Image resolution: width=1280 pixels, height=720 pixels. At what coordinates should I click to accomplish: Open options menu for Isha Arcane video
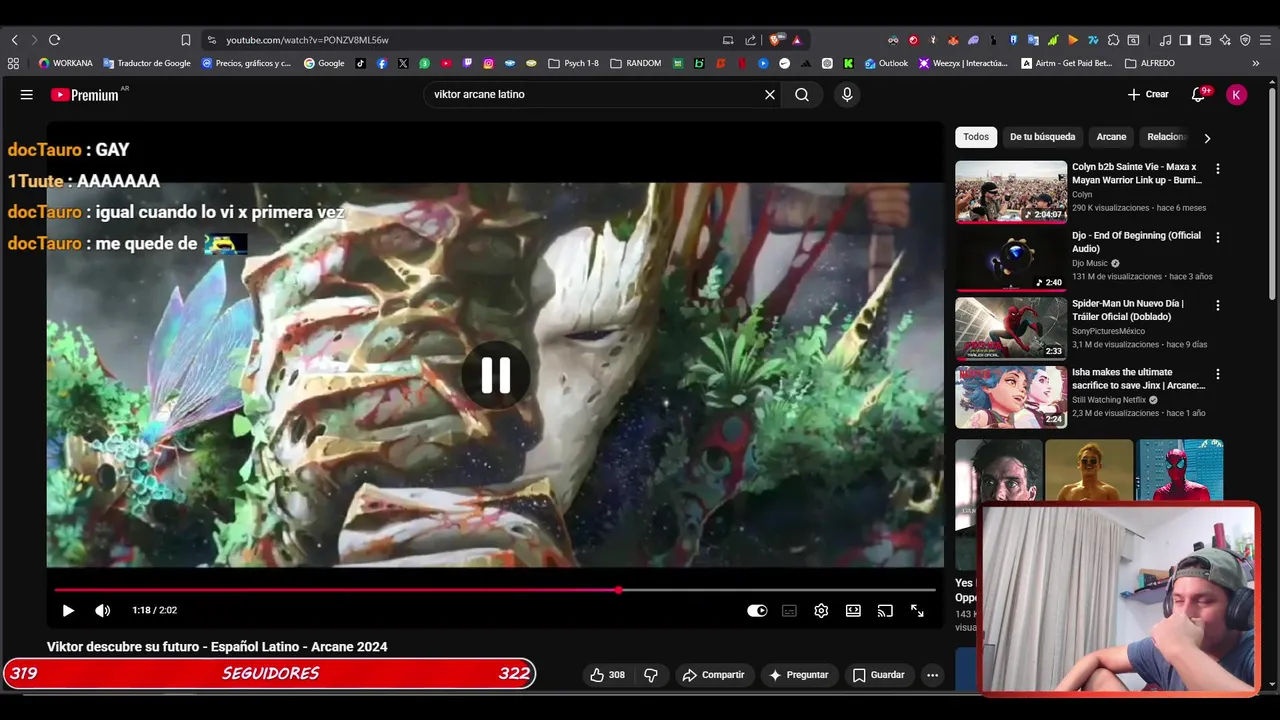1217,374
